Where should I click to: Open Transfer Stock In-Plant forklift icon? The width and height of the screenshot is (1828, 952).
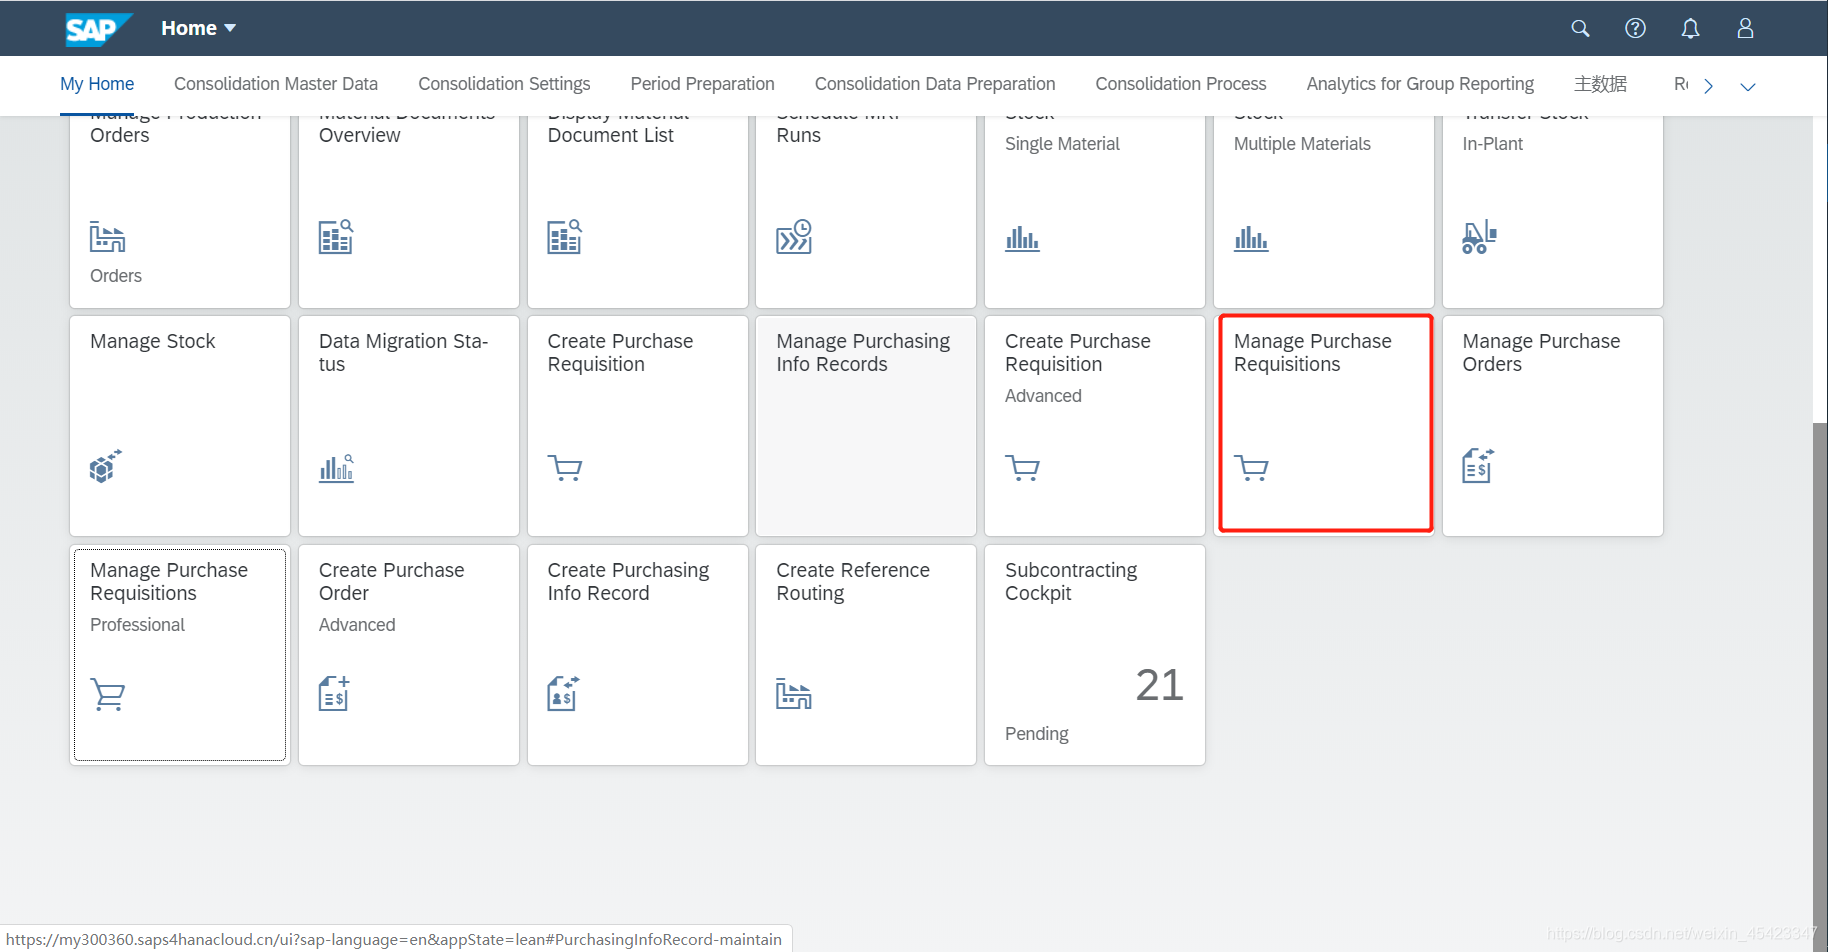[1479, 237]
